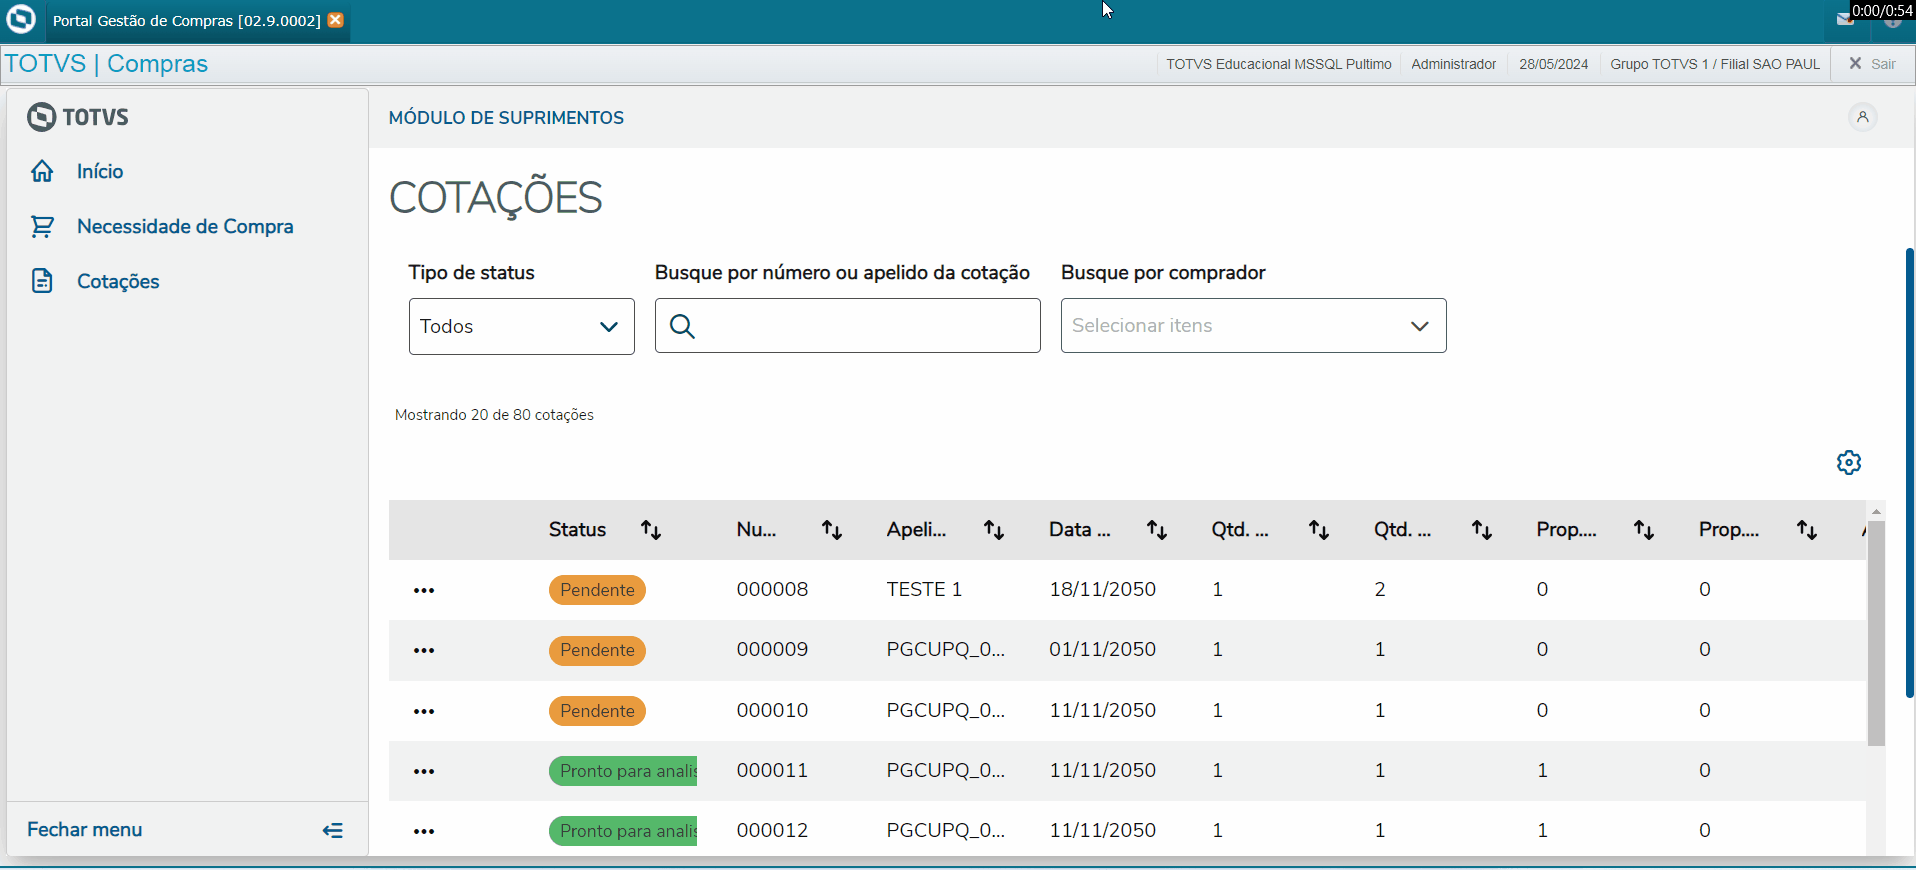Screen dimensions: 1916x870
Task: Click Sair to log out
Action: coord(1873,64)
